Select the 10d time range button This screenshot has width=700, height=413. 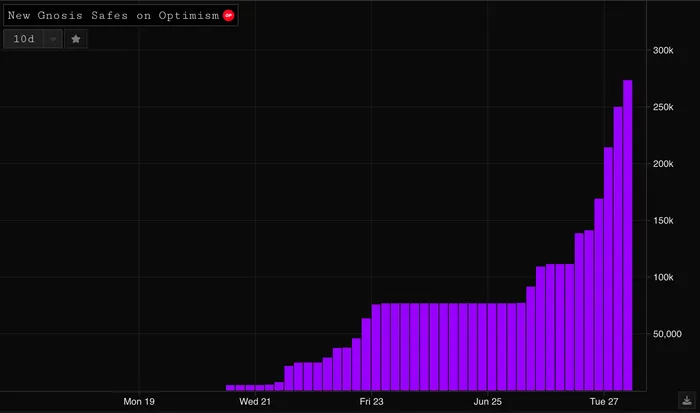click(x=24, y=39)
